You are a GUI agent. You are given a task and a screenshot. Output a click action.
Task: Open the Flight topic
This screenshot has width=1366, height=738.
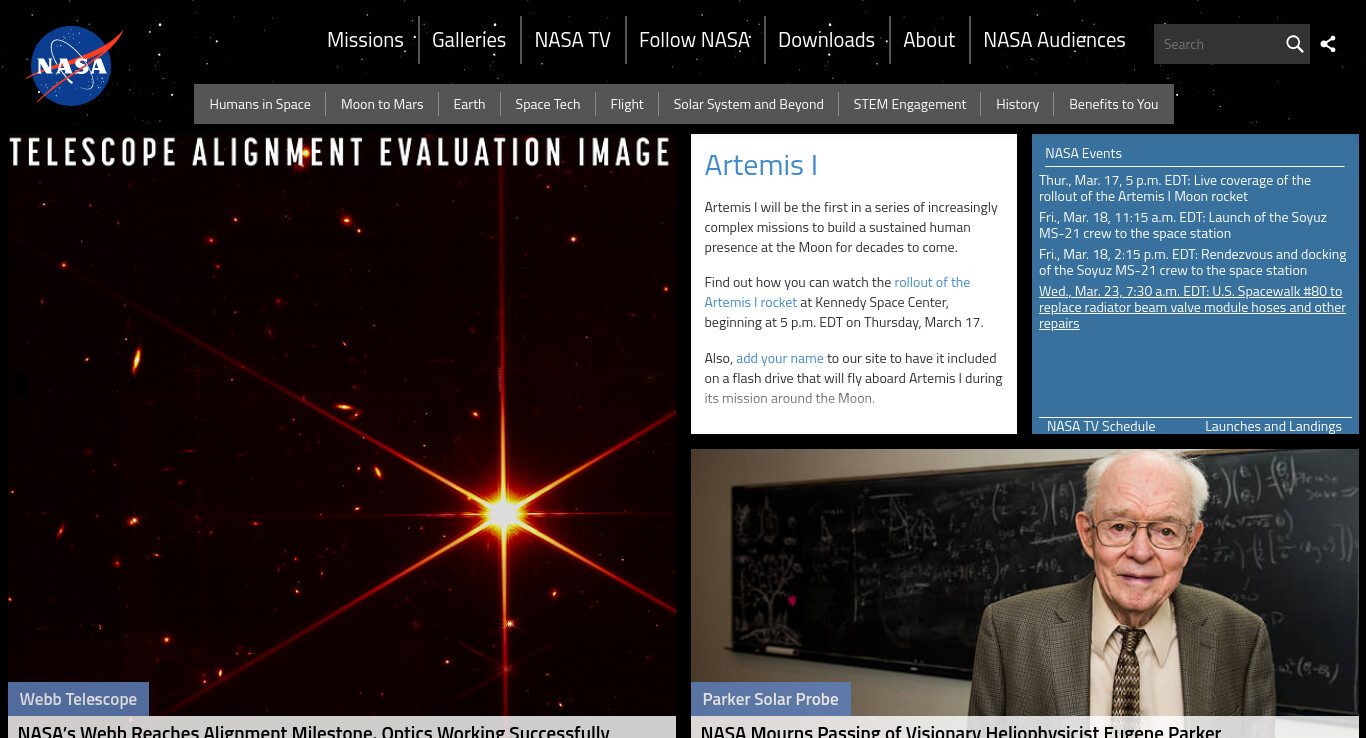[627, 104]
